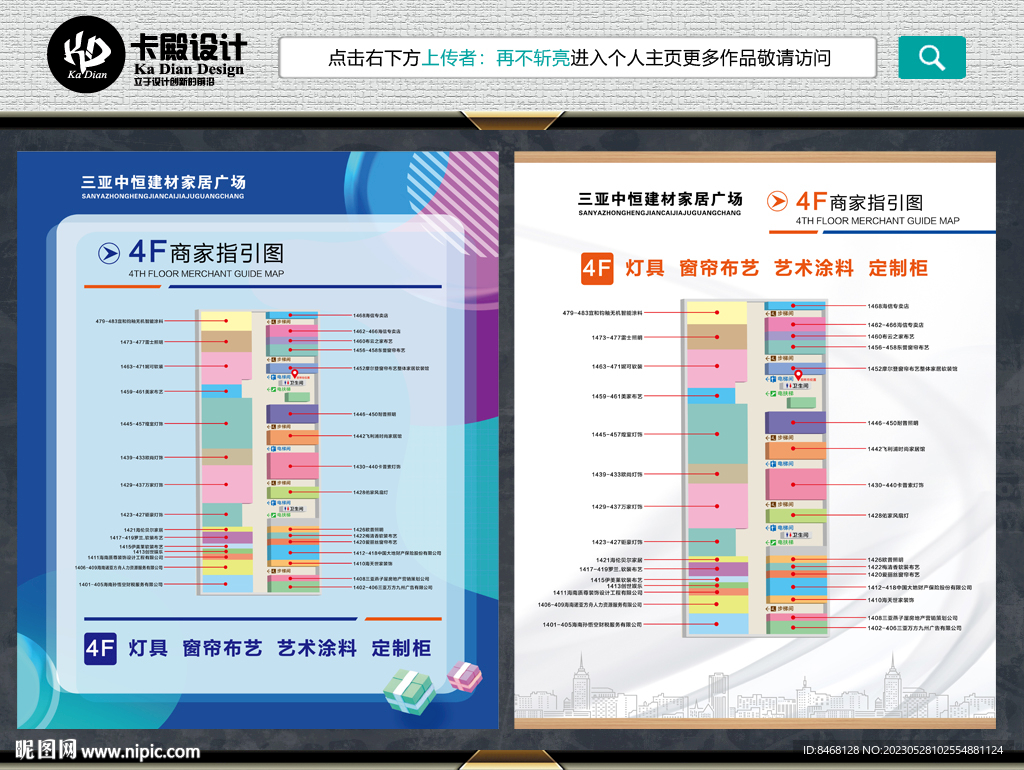Click the 1423-427 label on right poster
Viewport: 1024px width, 770px height.
tap(617, 542)
